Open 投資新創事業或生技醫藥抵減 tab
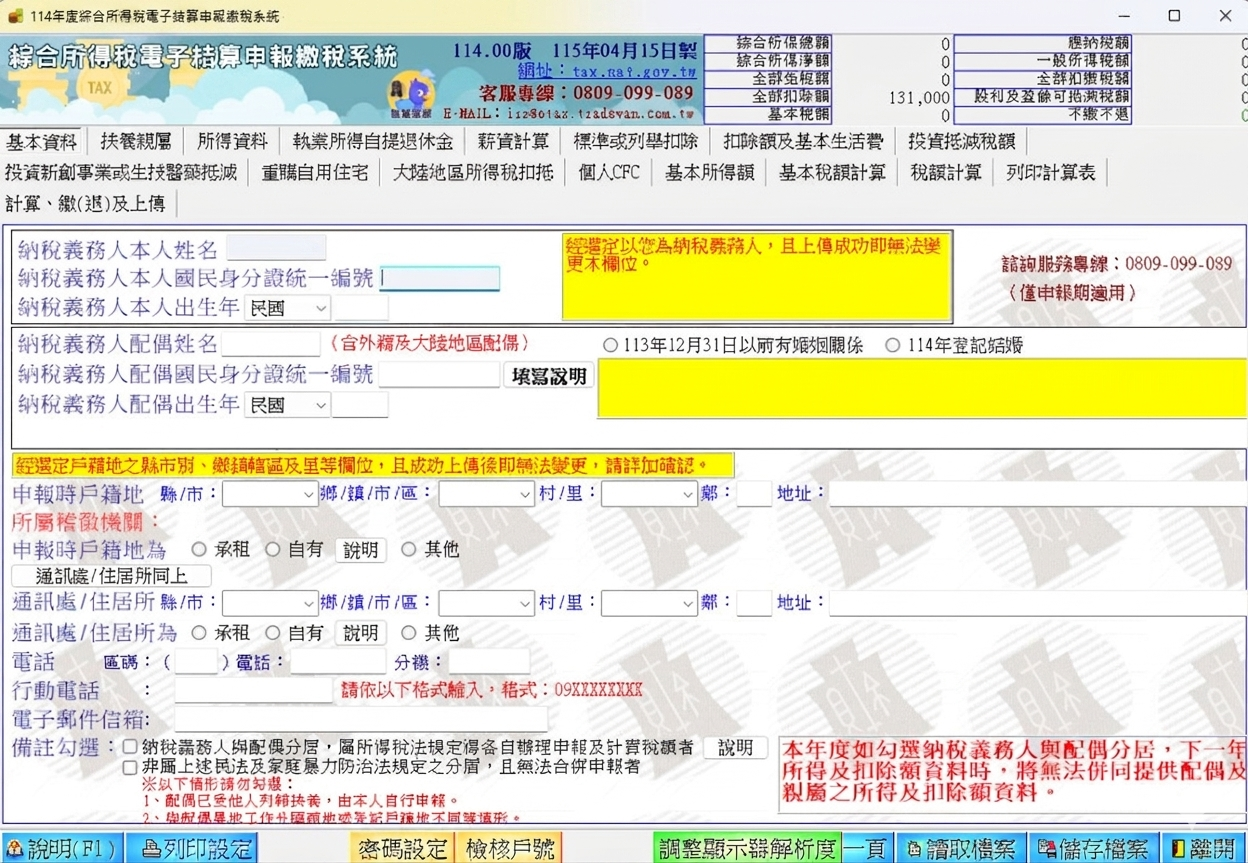Image resolution: width=1248 pixels, height=863 pixels. tap(121, 172)
